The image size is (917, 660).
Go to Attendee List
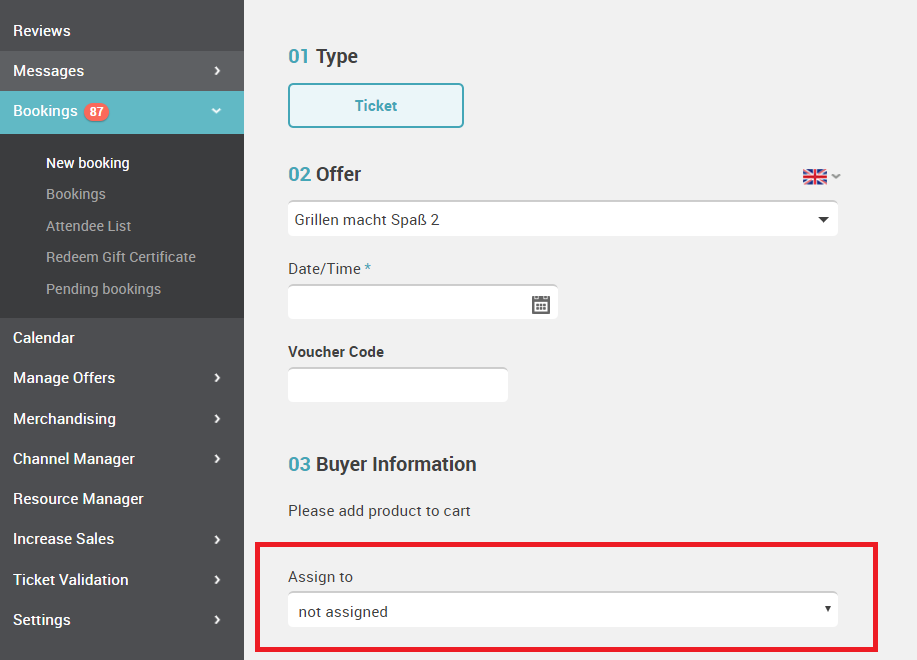pos(88,226)
